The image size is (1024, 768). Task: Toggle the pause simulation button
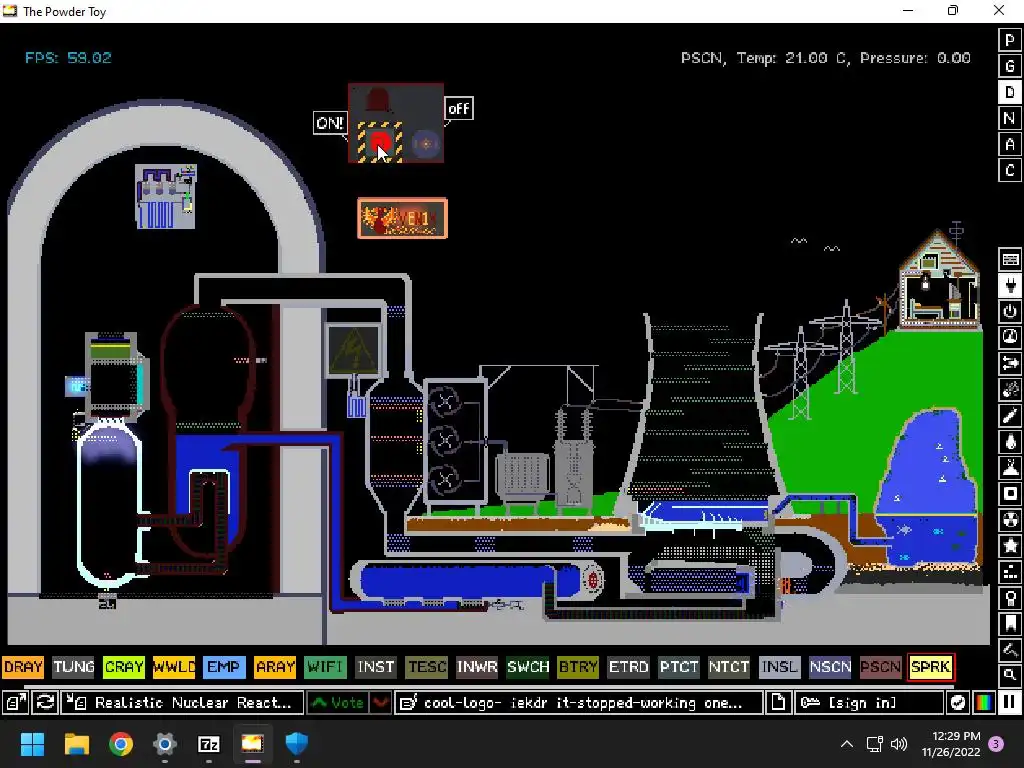1010,703
